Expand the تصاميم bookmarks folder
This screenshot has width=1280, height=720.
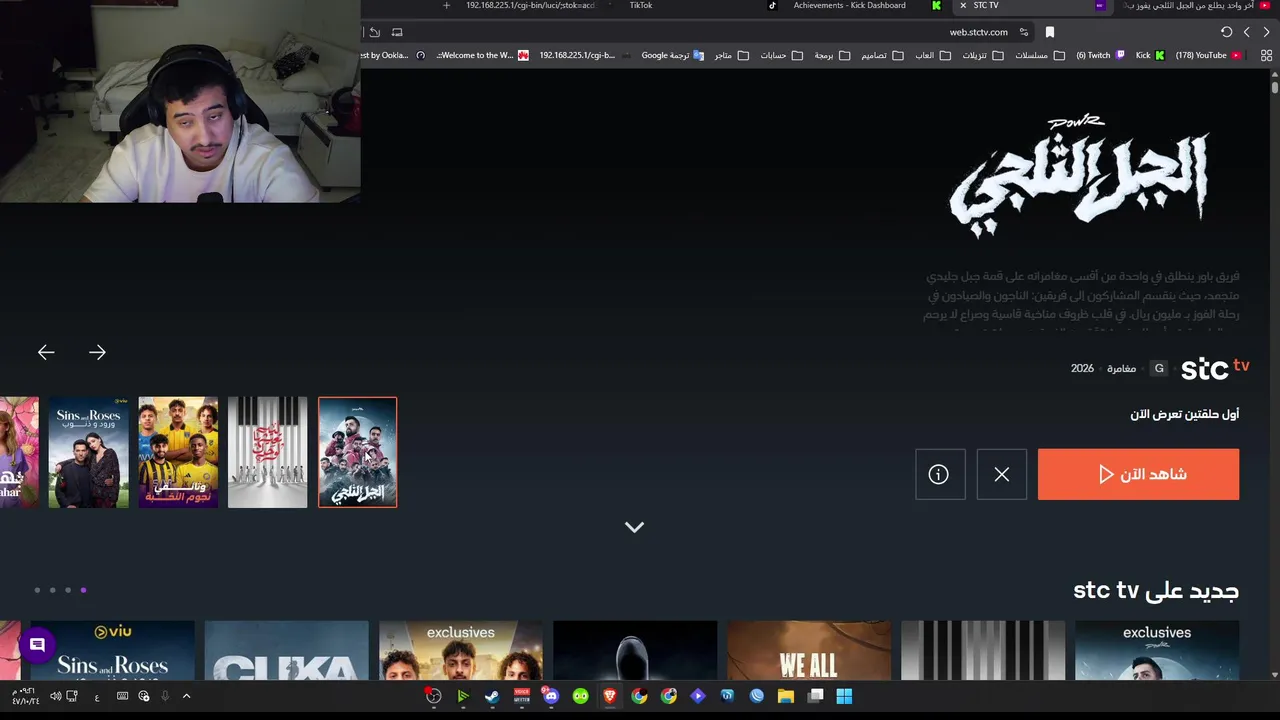(x=882, y=55)
